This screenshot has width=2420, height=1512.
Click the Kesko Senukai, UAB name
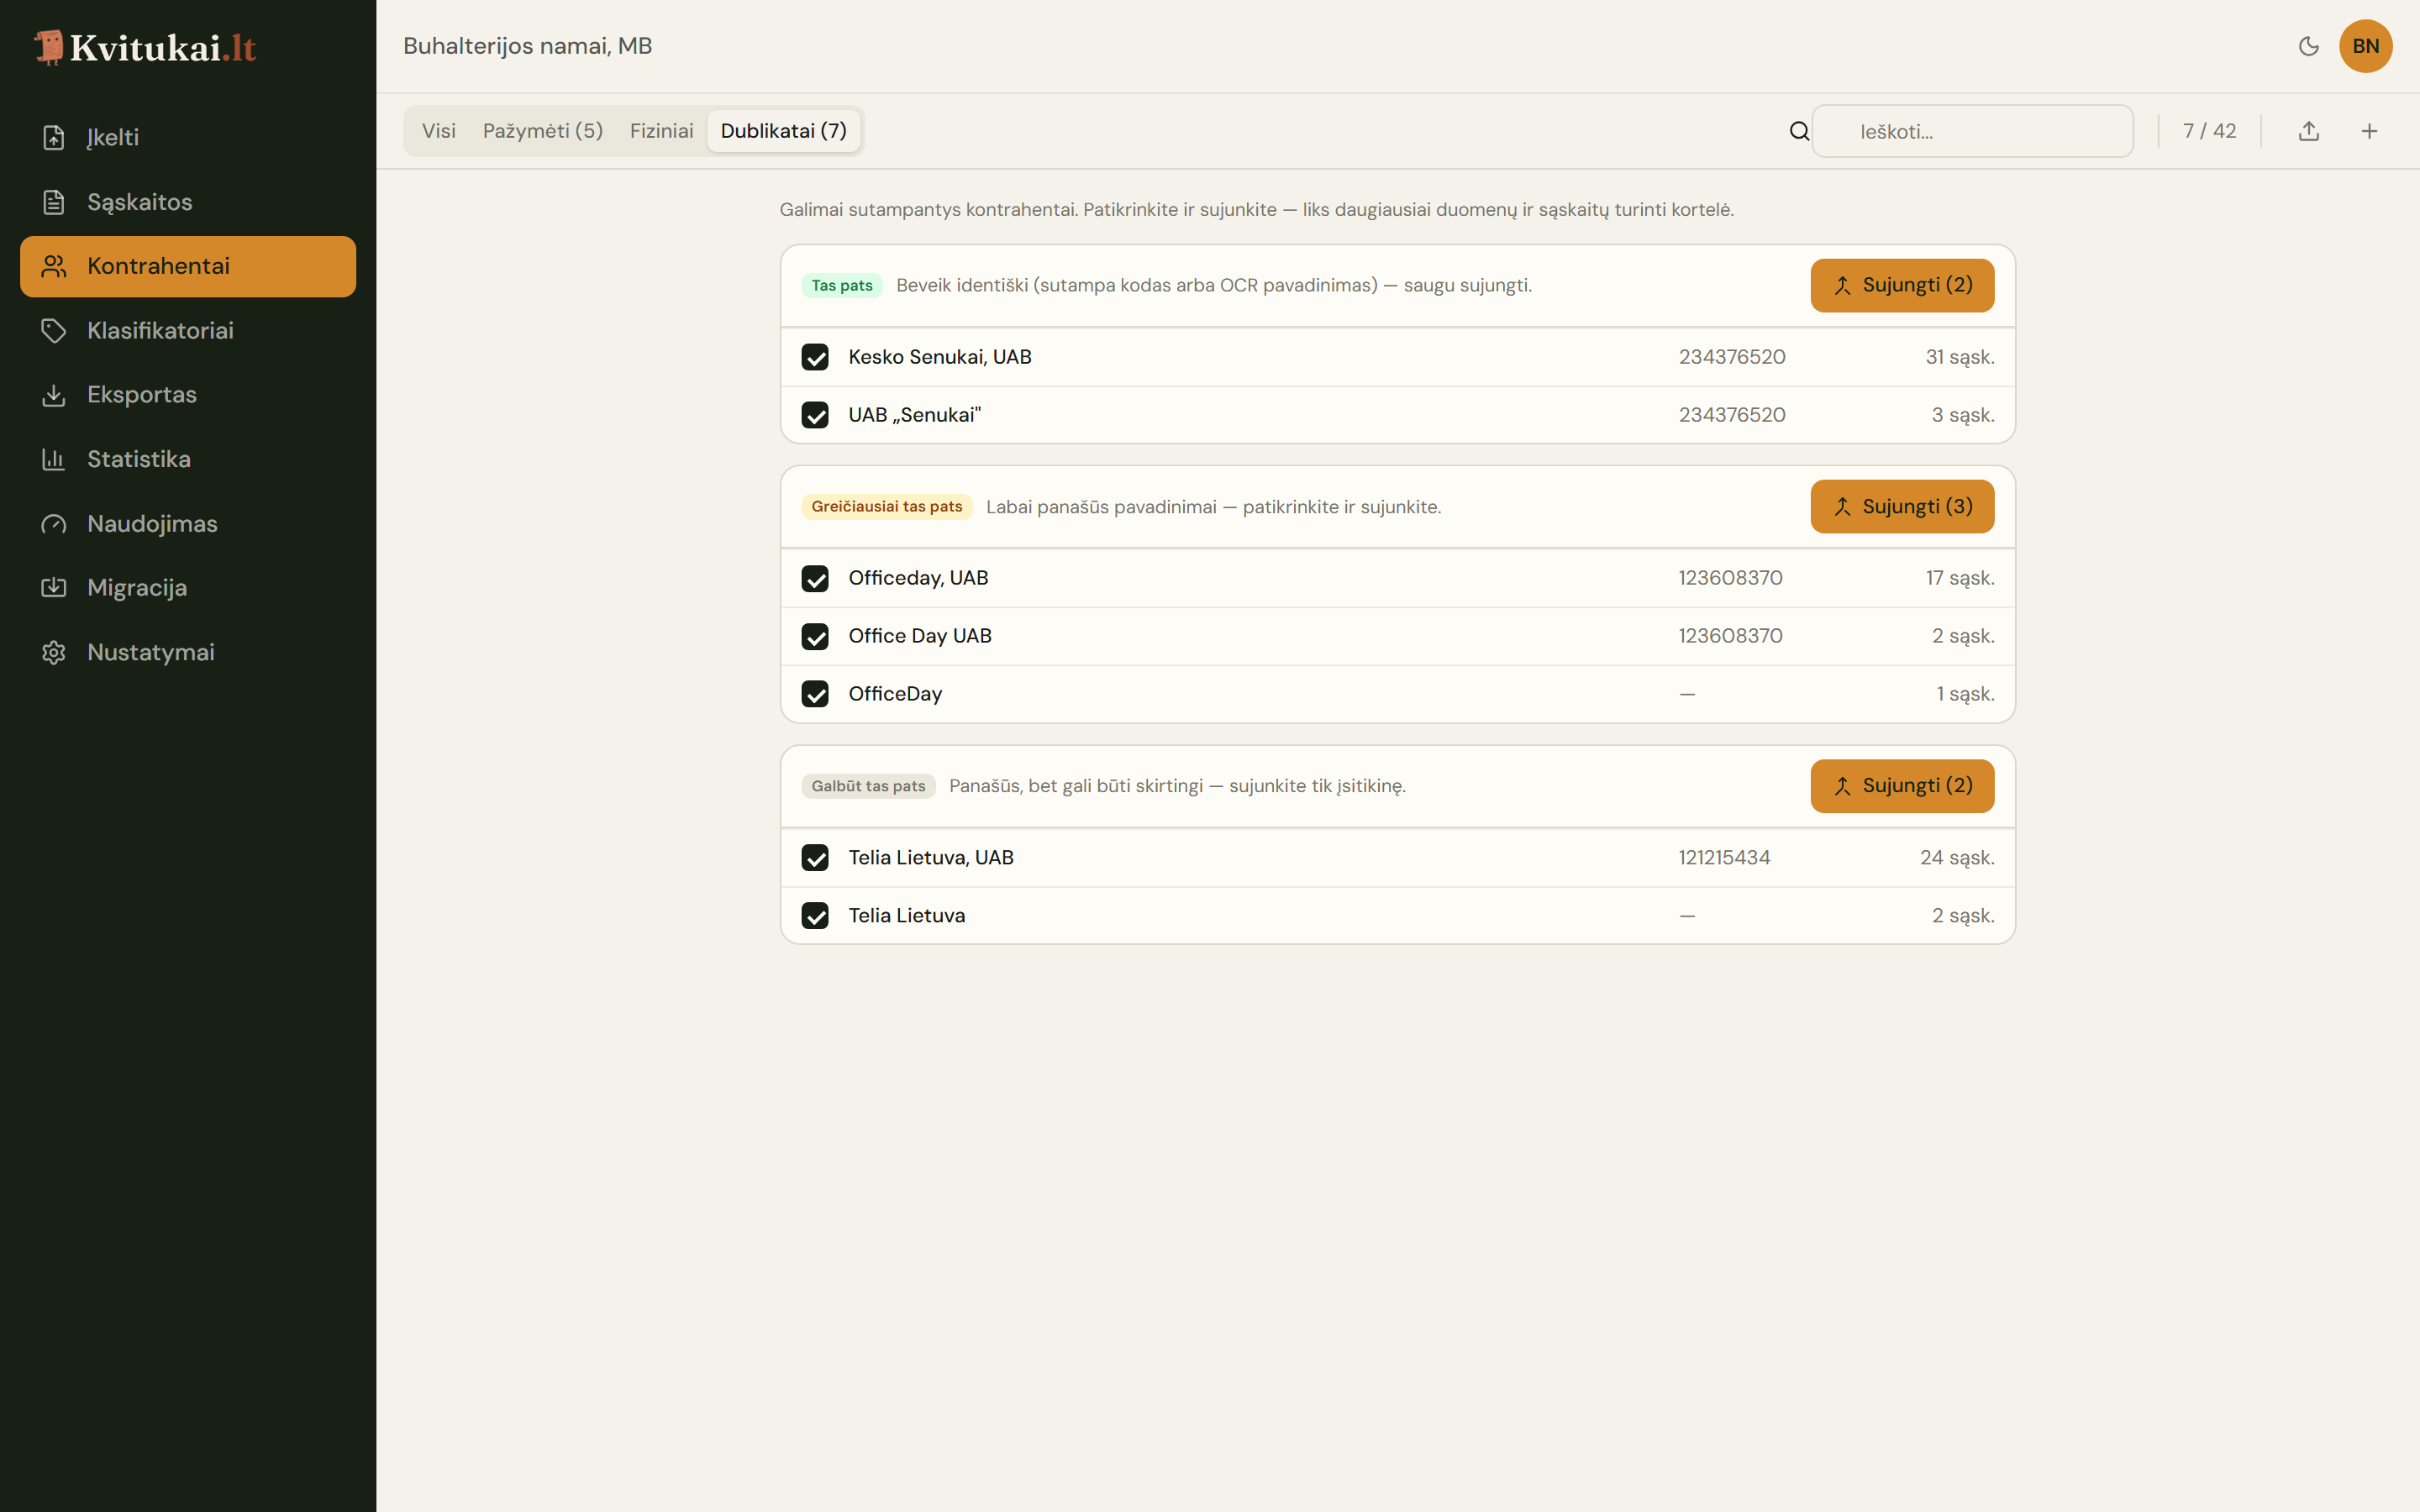pos(940,357)
